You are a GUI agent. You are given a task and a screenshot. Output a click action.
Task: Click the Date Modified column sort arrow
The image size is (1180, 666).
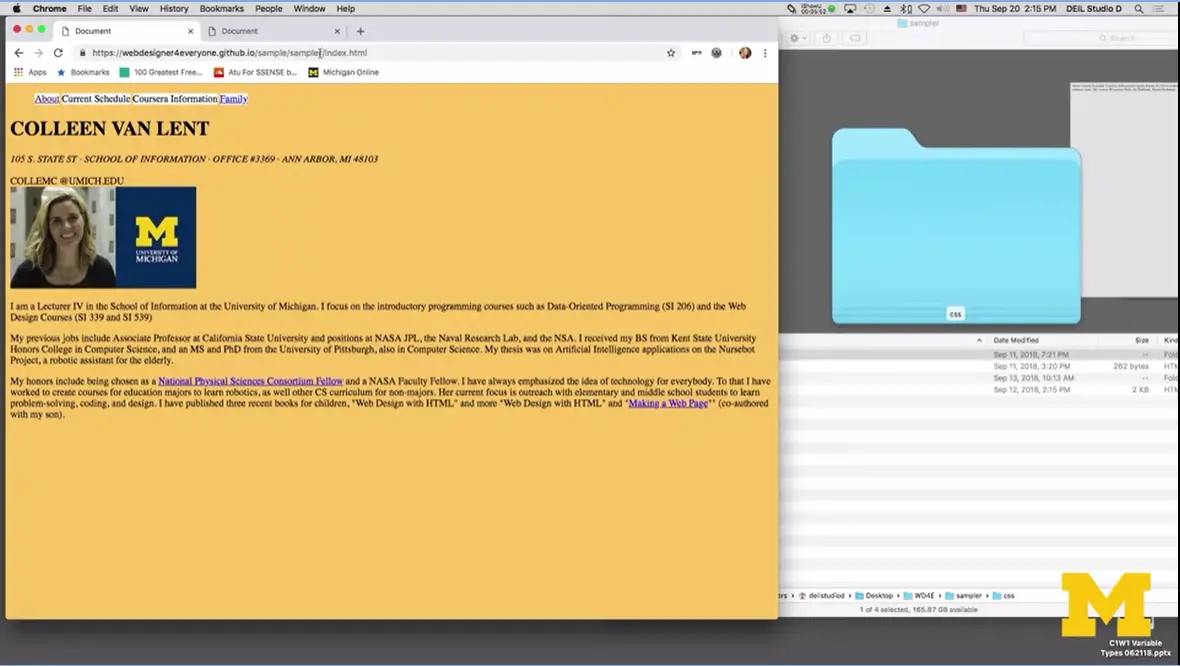(x=979, y=339)
